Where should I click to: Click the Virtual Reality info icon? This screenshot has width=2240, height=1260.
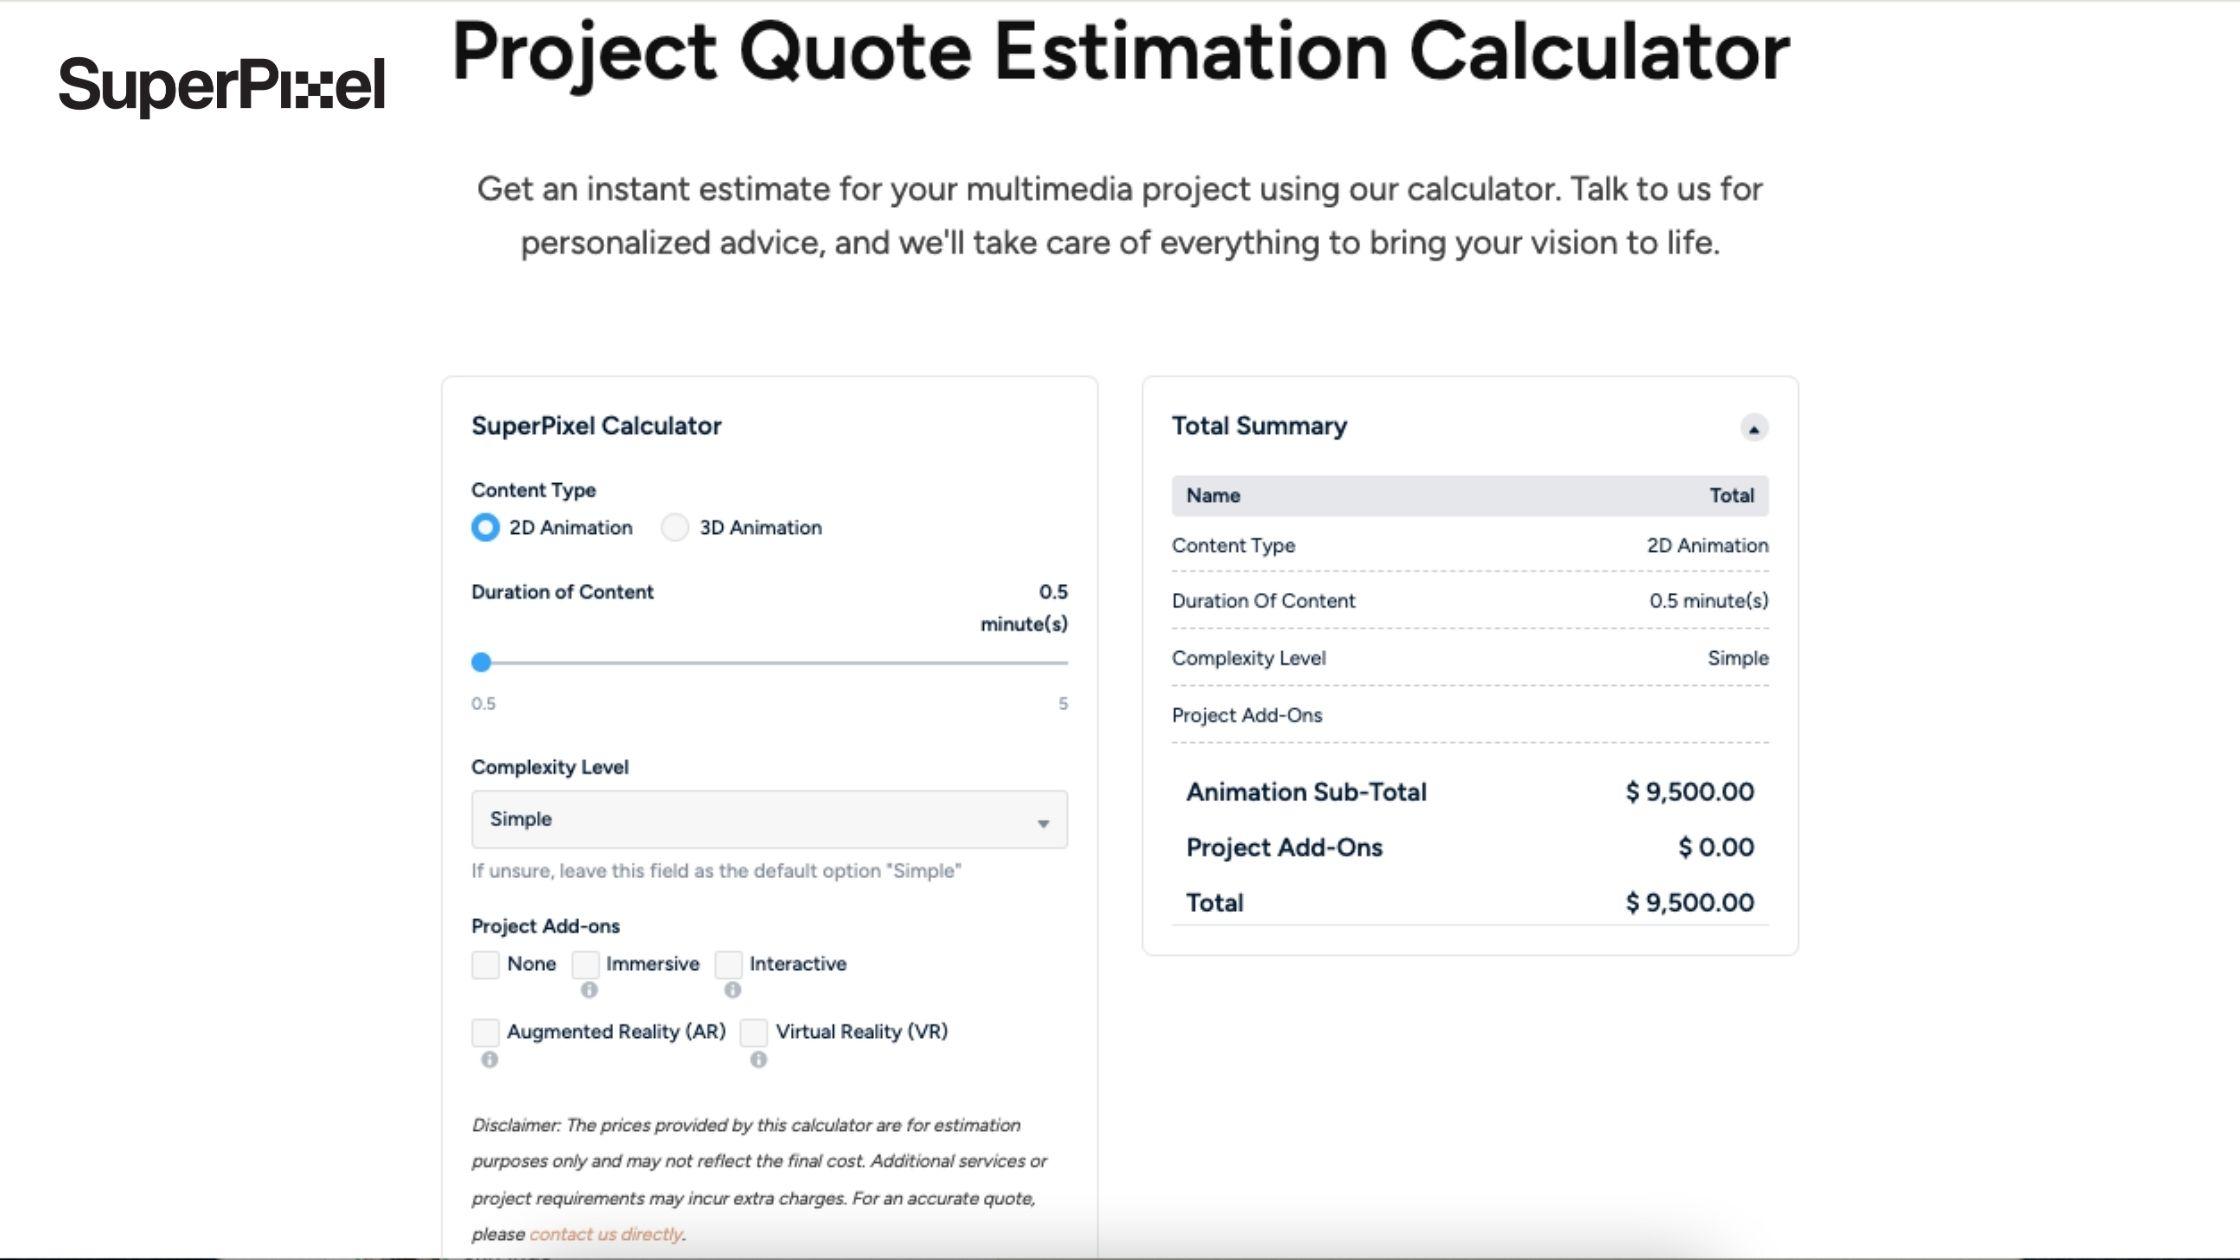tap(759, 1060)
